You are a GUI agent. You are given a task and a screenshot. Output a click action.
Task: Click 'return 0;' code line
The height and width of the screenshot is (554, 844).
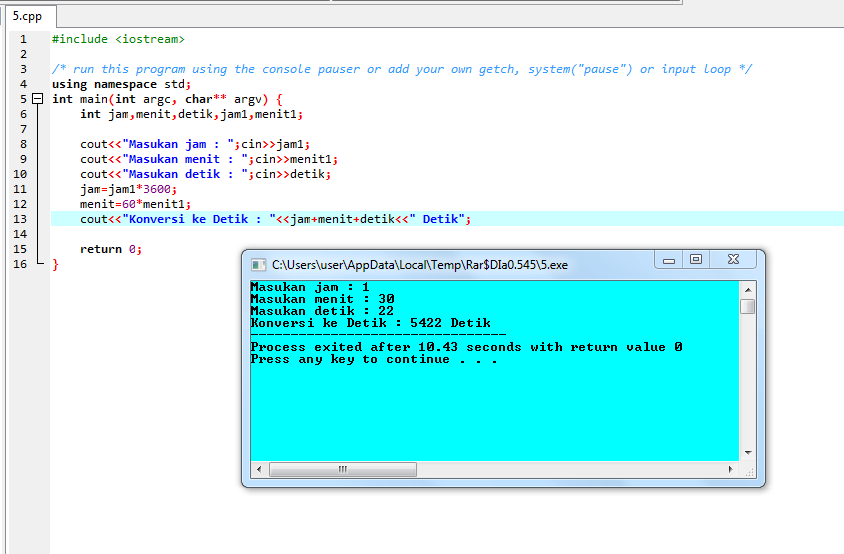[111, 250]
